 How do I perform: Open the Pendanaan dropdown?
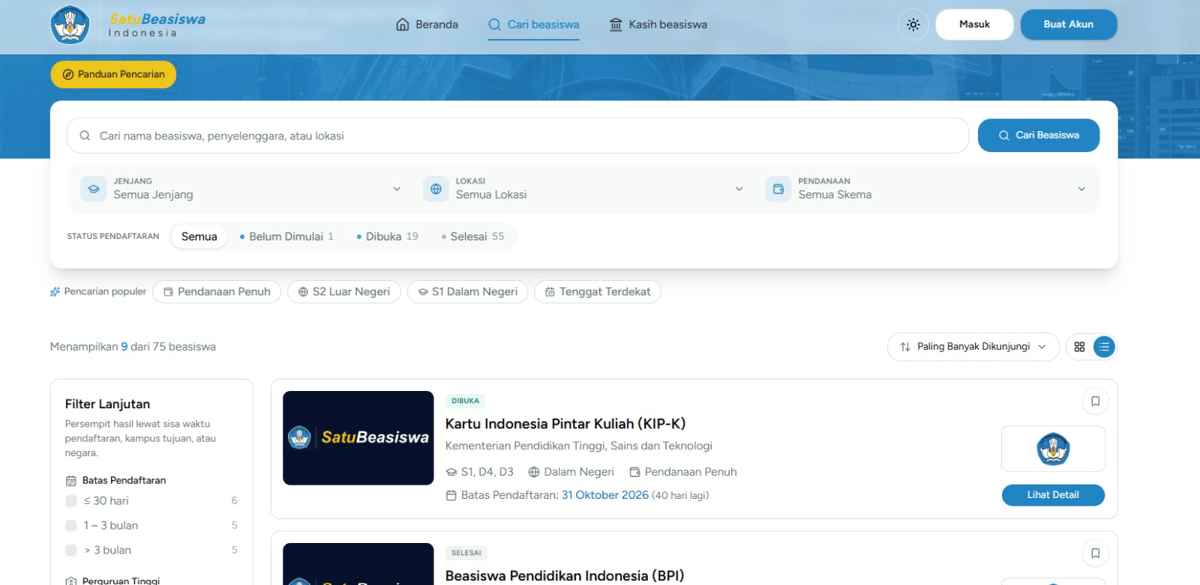926,189
